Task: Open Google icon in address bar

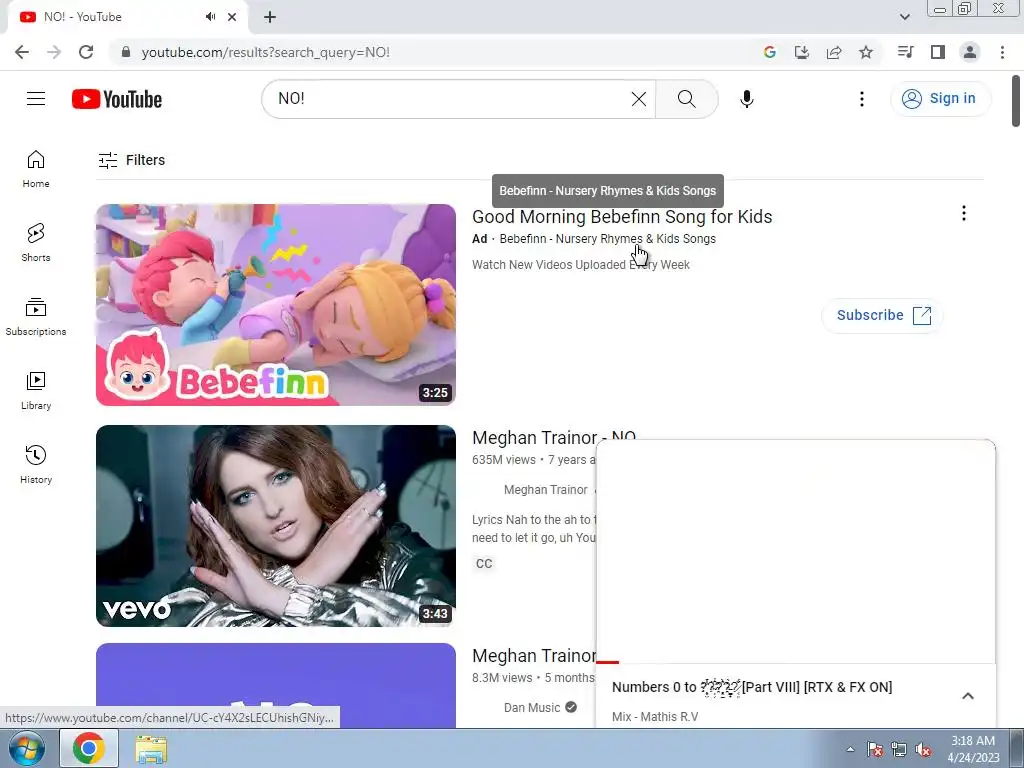Action: click(769, 52)
